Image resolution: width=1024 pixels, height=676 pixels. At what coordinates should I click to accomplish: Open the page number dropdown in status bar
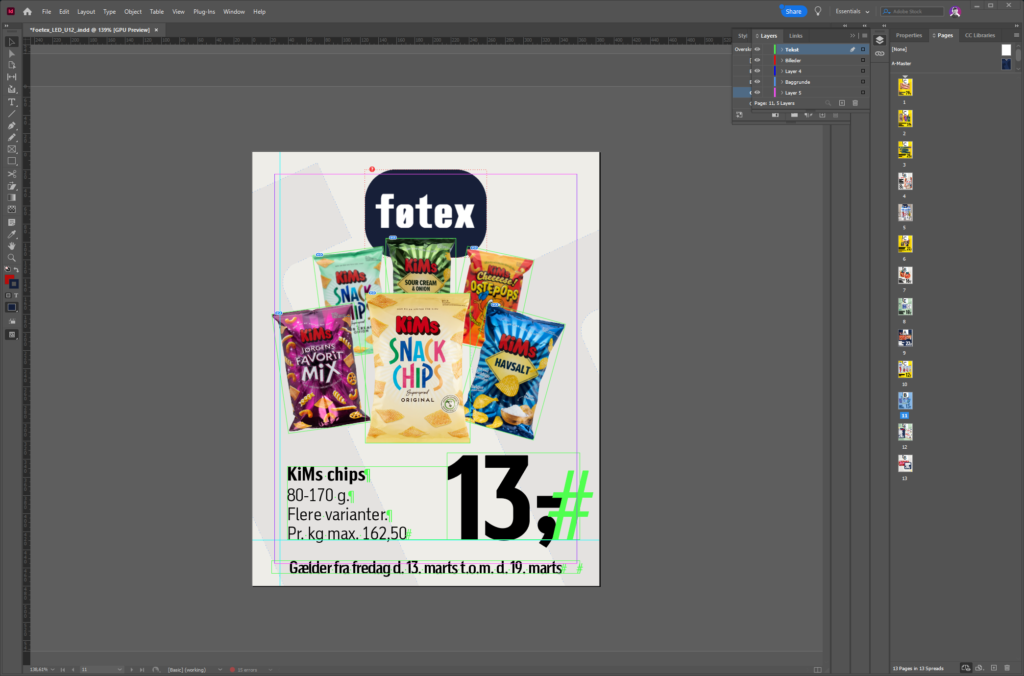[x=120, y=669]
